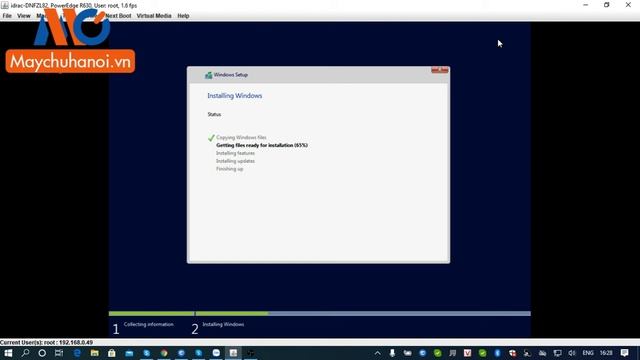Image resolution: width=640 pixels, height=360 pixels.
Task: Switch ENG input language indicator
Action: pos(588,353)
